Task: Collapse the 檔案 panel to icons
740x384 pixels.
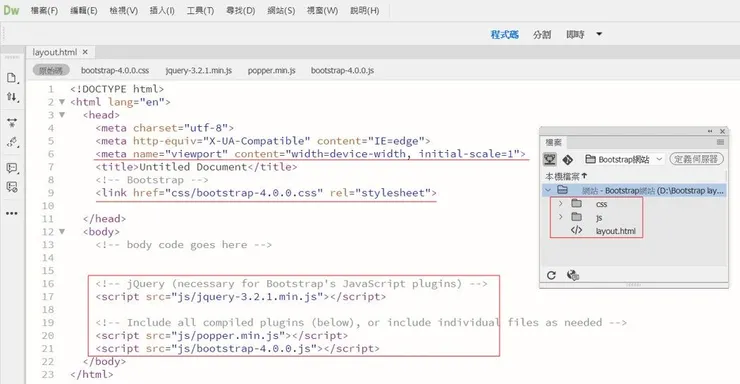Action: (710, 131)
